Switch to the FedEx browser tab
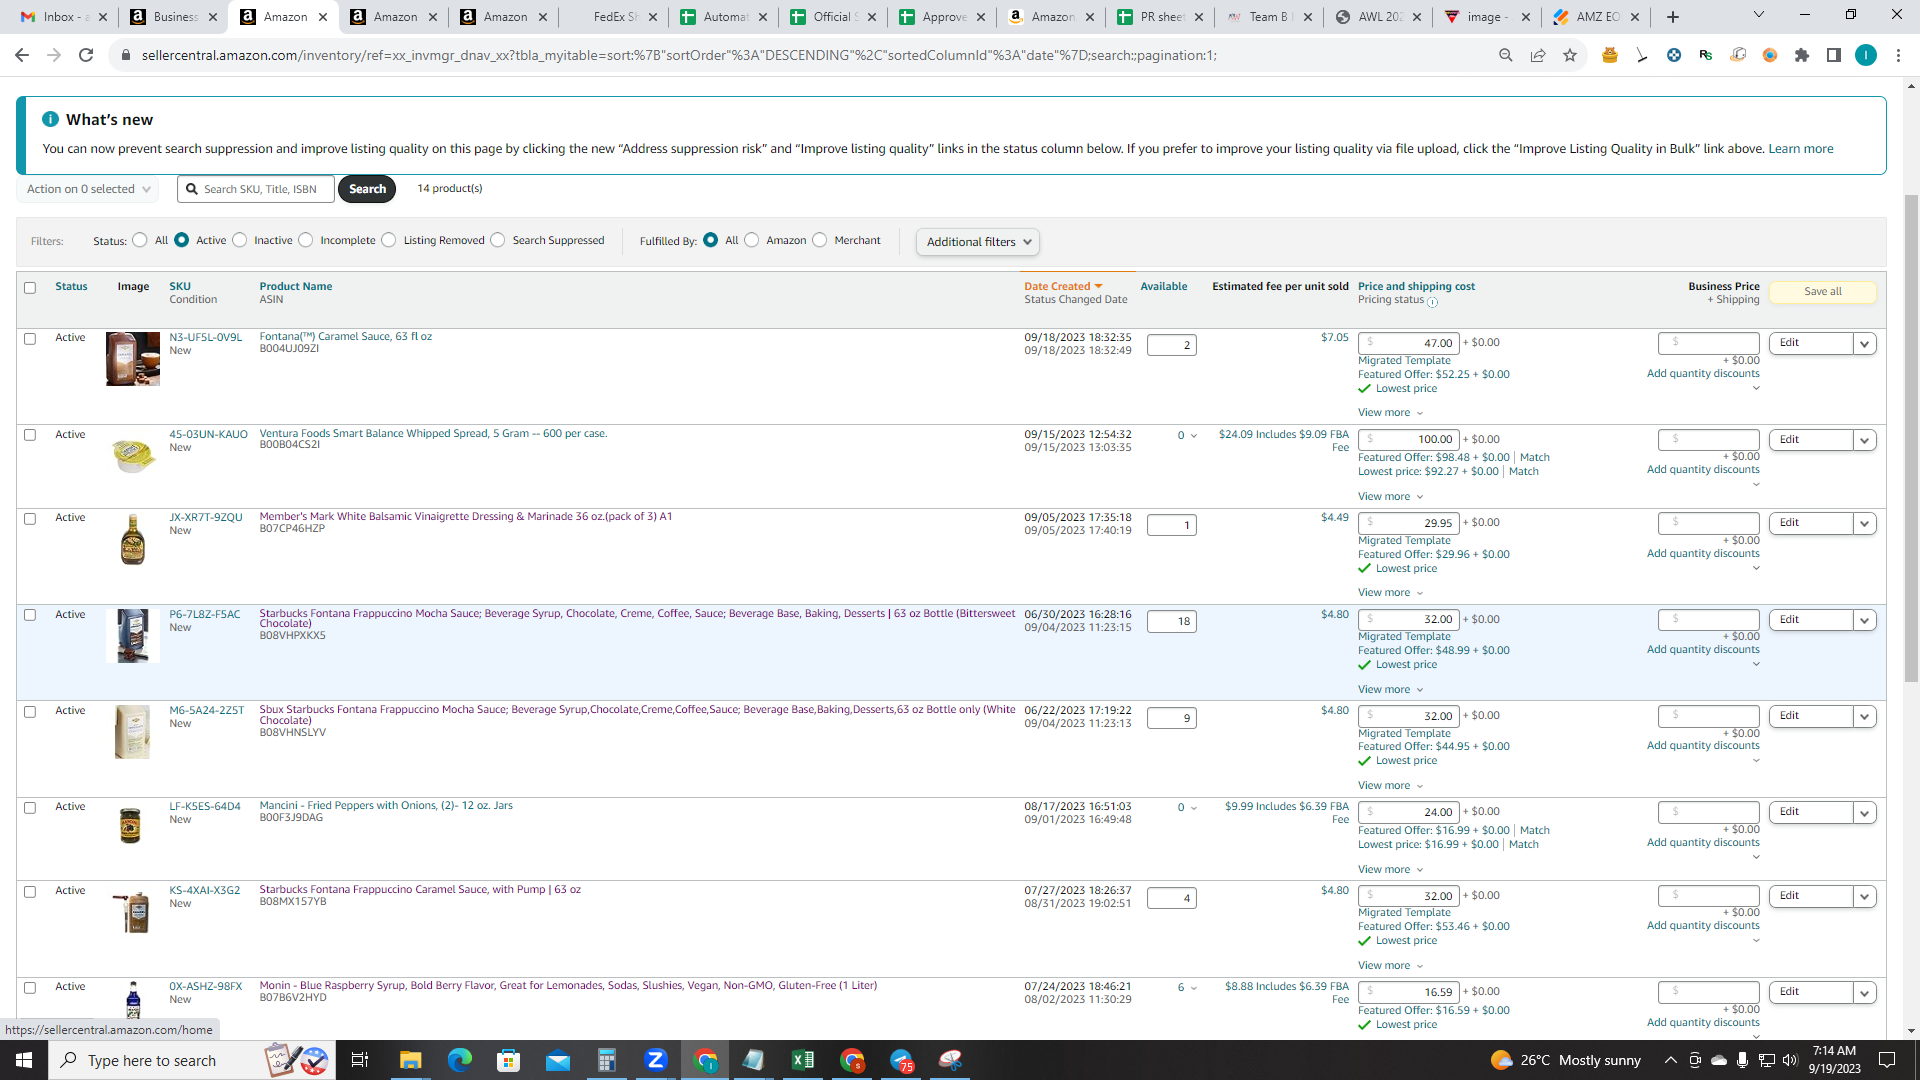 614,17
